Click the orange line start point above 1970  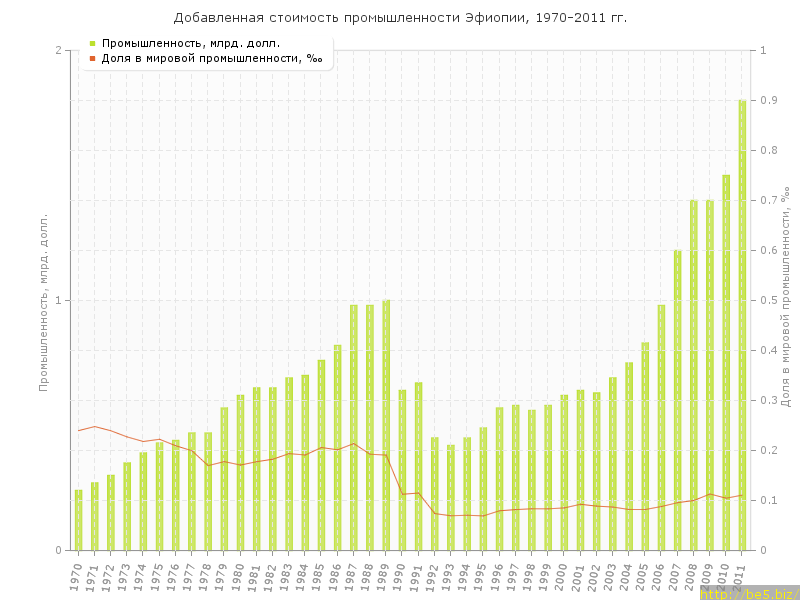pos(79,430)
